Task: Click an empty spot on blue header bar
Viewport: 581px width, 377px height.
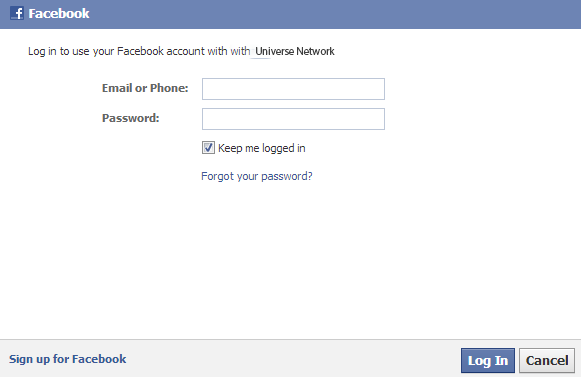Action: click(x=333, y=14)
